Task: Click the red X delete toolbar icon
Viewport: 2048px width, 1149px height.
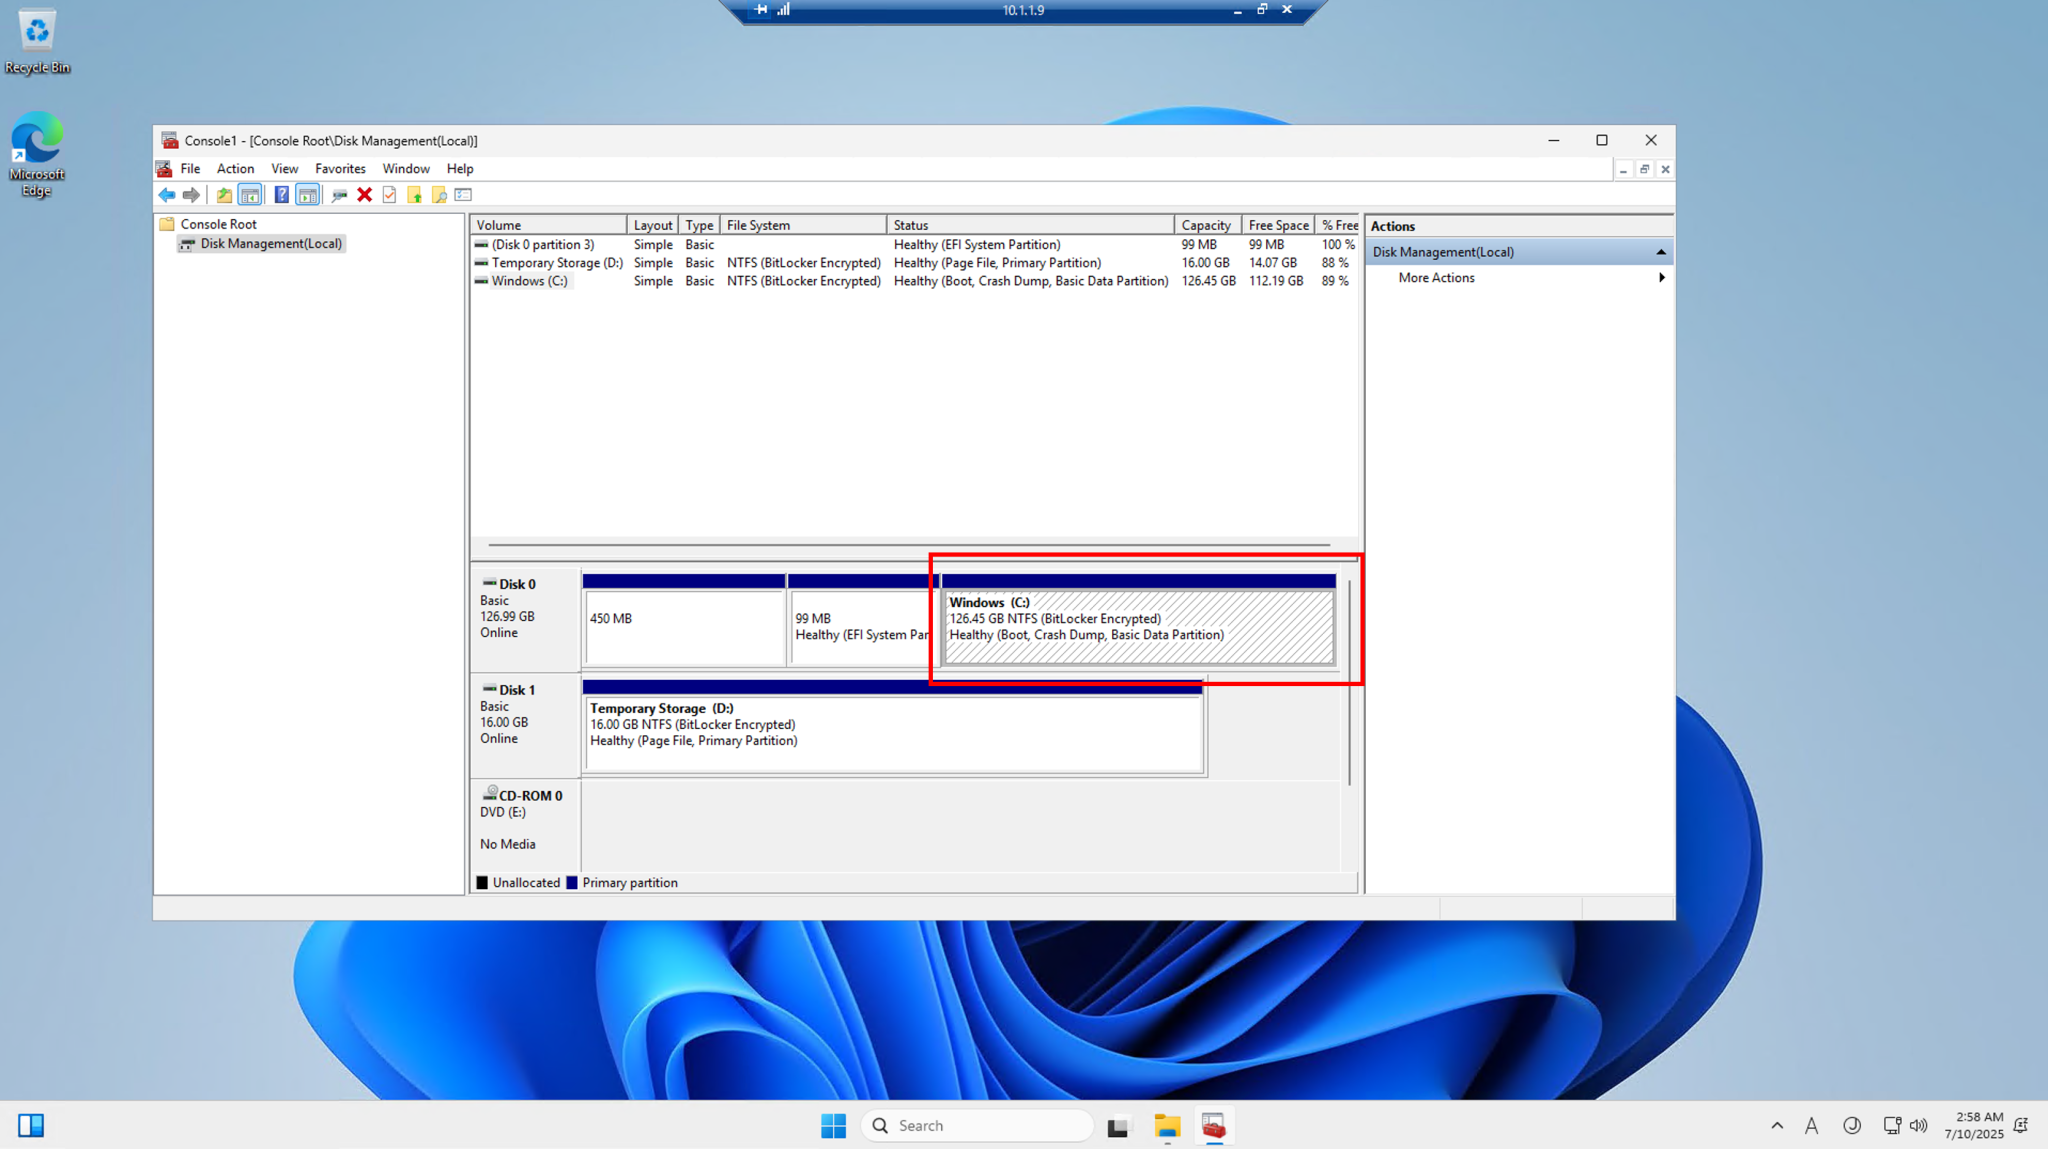Action: [363, 195]
